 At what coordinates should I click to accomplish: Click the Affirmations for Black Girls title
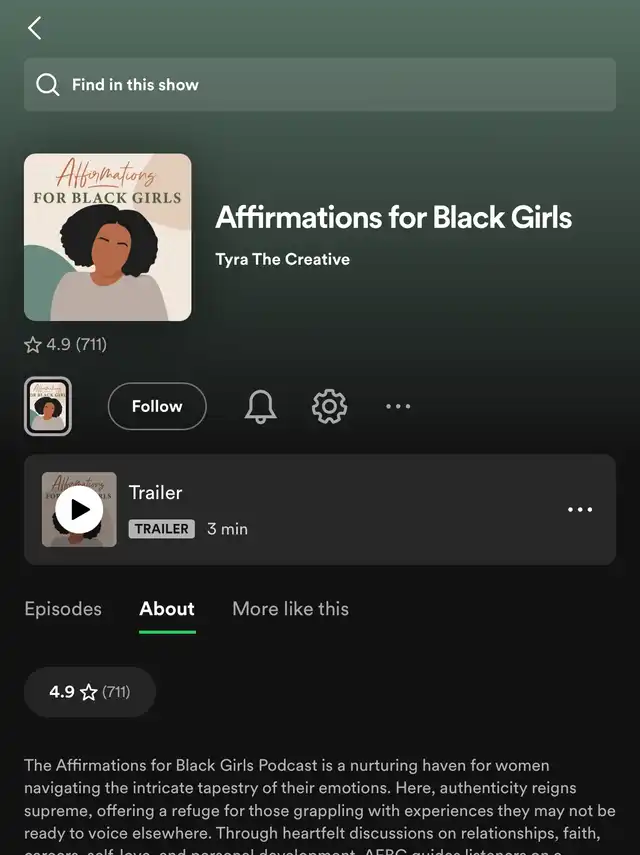394,218
